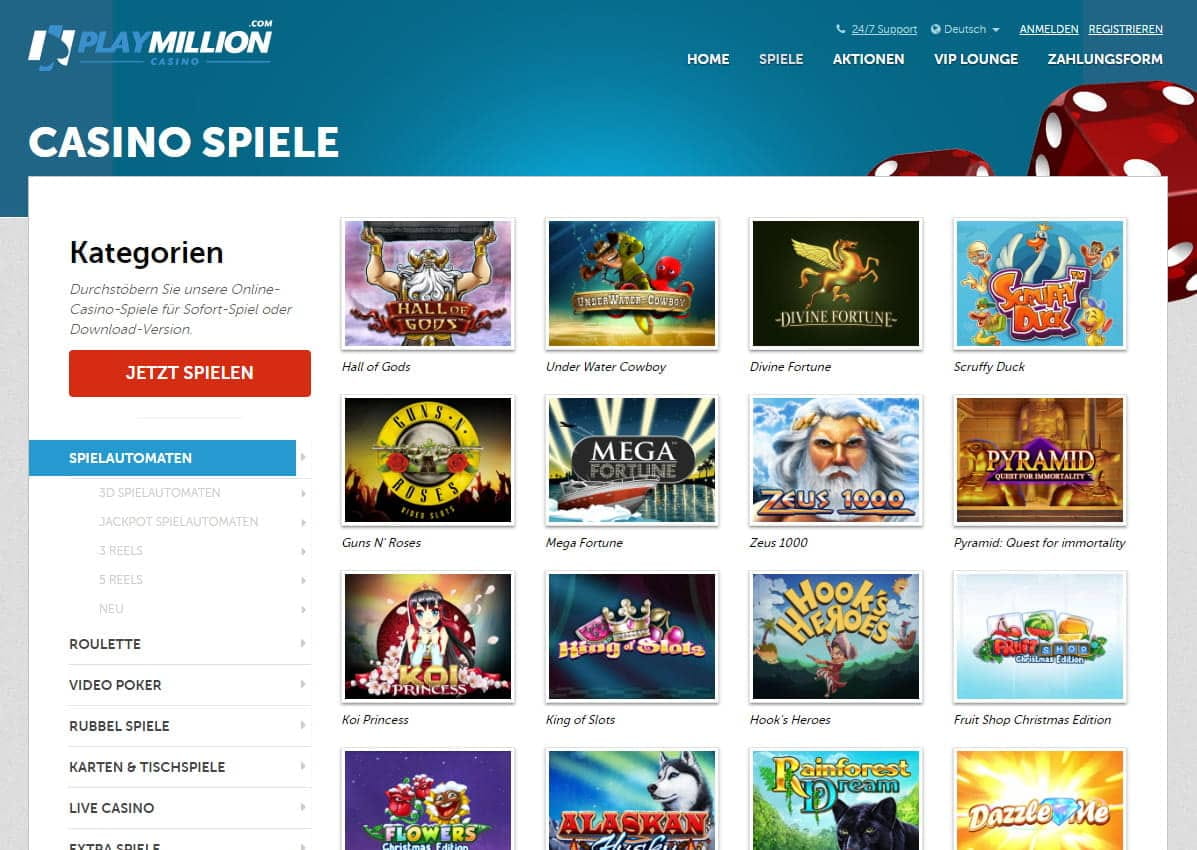
Task: Select Jackpot Spielautomaten subcategory
Action: coord(178,522)
